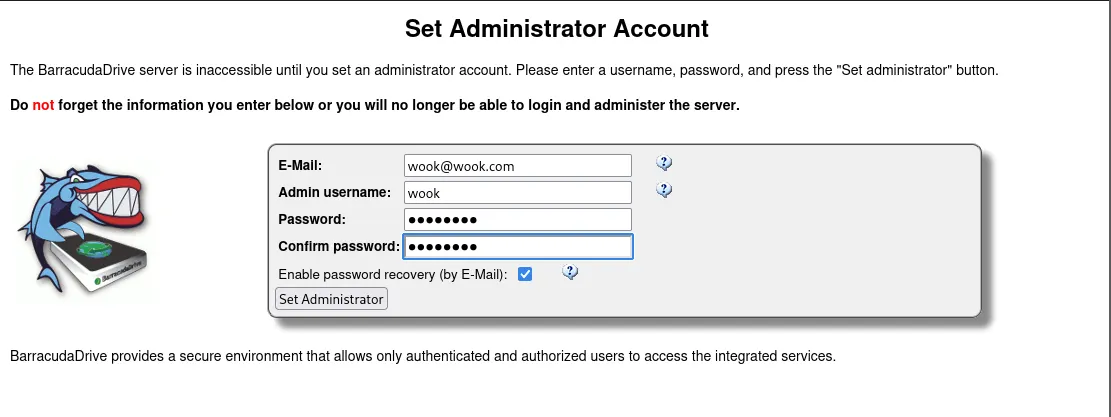Viewport: 1111px width, 417px height.
Task: Place cursor in the Confirm password field
Action: click(518, 247)
